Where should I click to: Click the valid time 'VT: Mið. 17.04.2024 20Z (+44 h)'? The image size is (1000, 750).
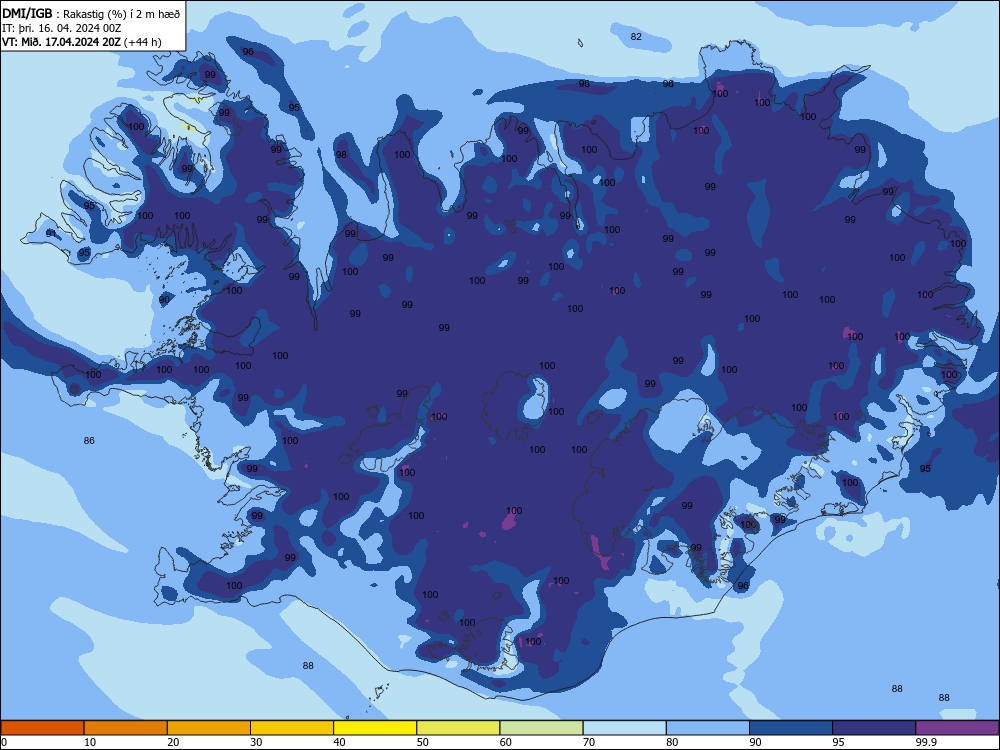[x=82, y=42]
